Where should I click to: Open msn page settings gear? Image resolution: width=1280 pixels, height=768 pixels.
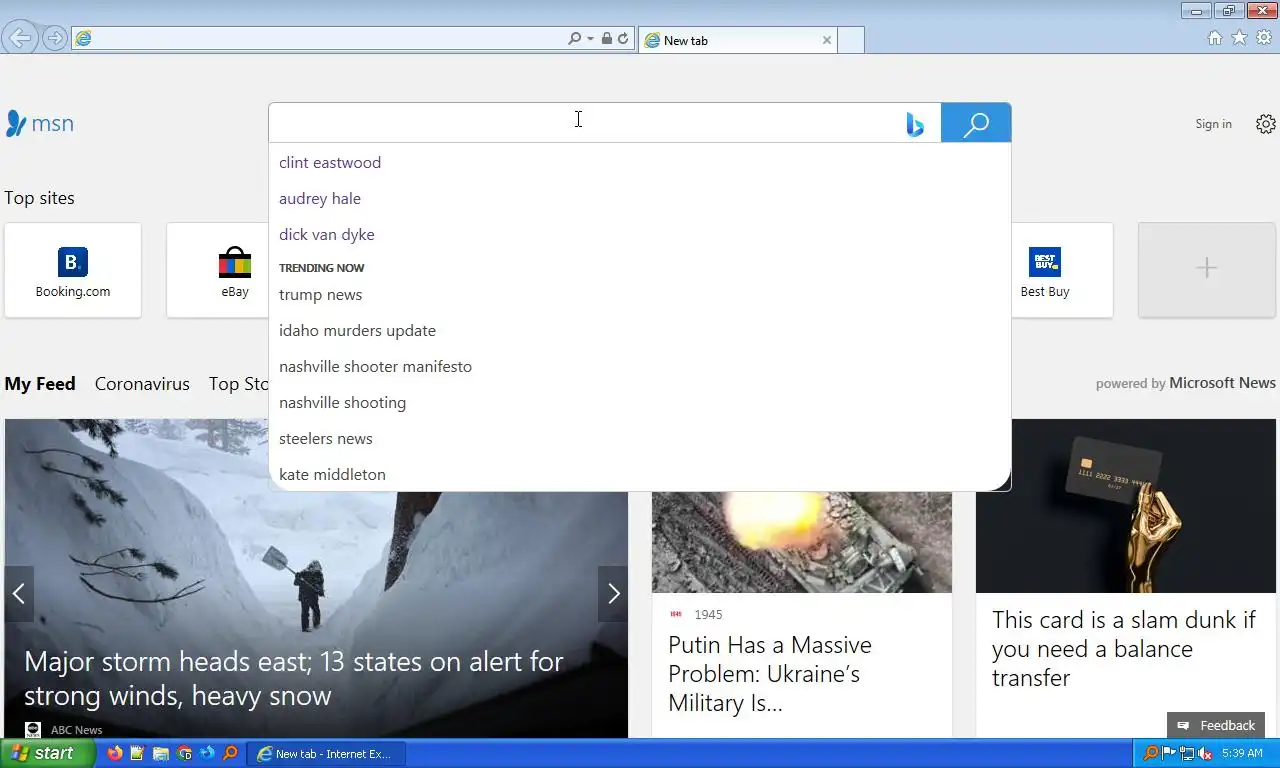tap(1266, 124)
